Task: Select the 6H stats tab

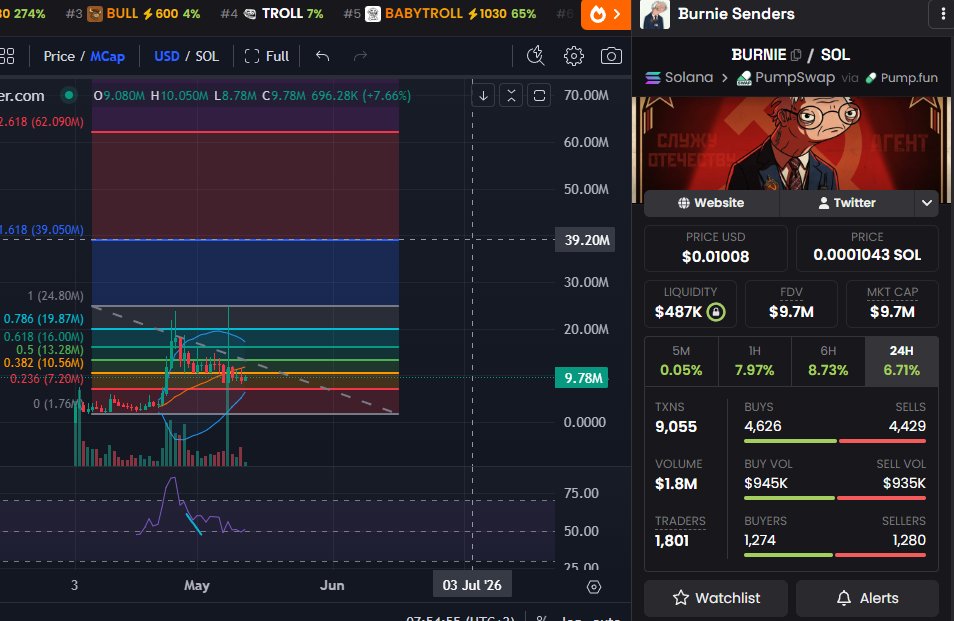Action: tap(828, 361)
